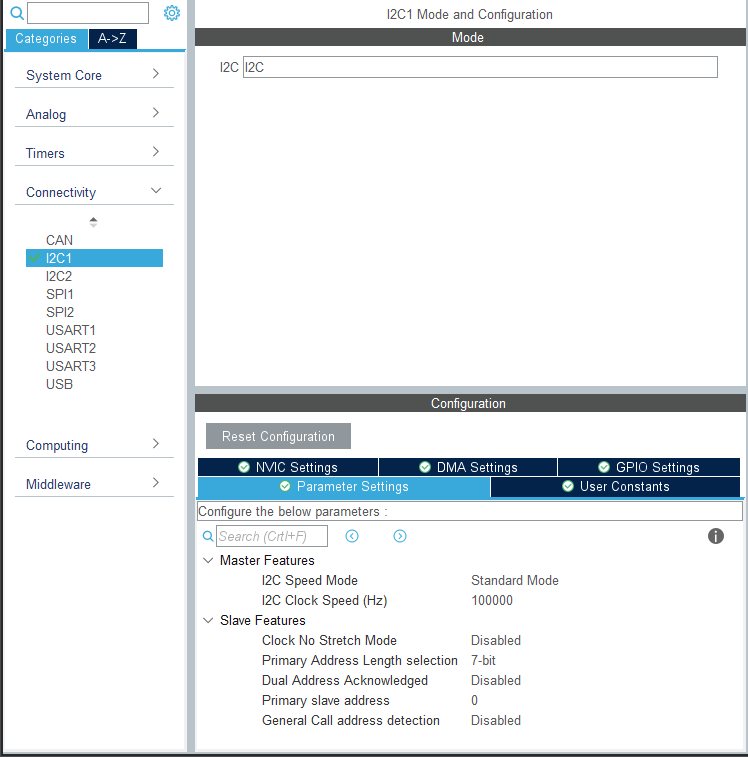Select the I2C Clock Speed (Hz) label
The height and width of the screenshot is (757, 748).
325,601
